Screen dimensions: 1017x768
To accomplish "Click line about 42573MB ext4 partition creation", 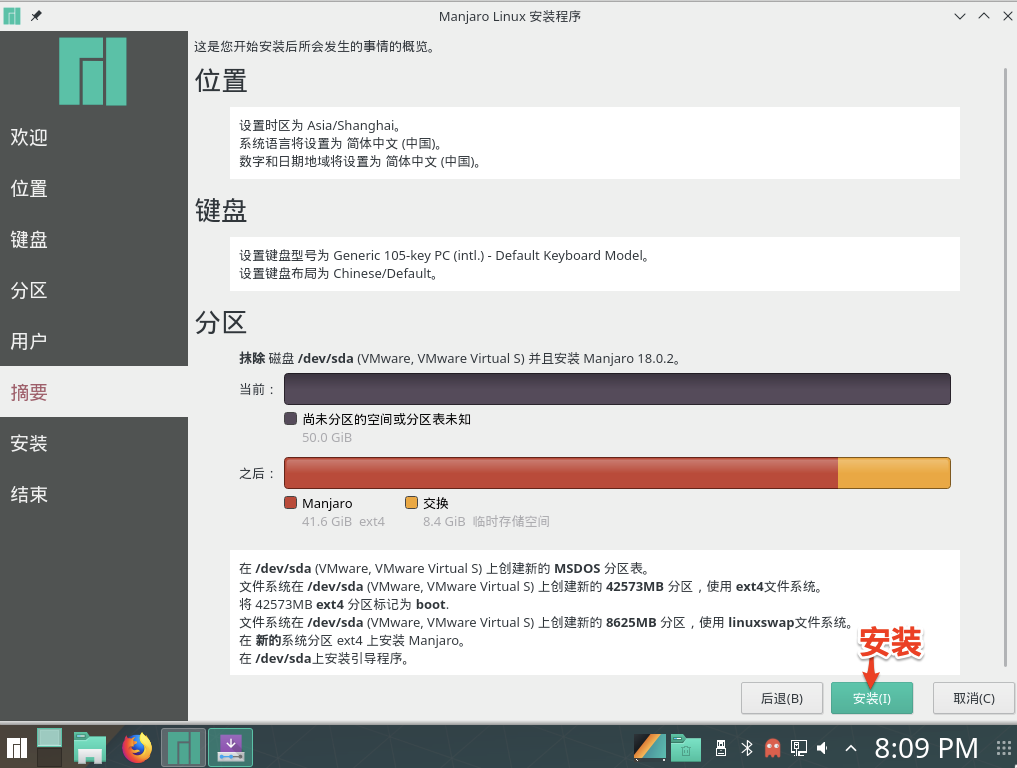I will (x=532, y=586).
